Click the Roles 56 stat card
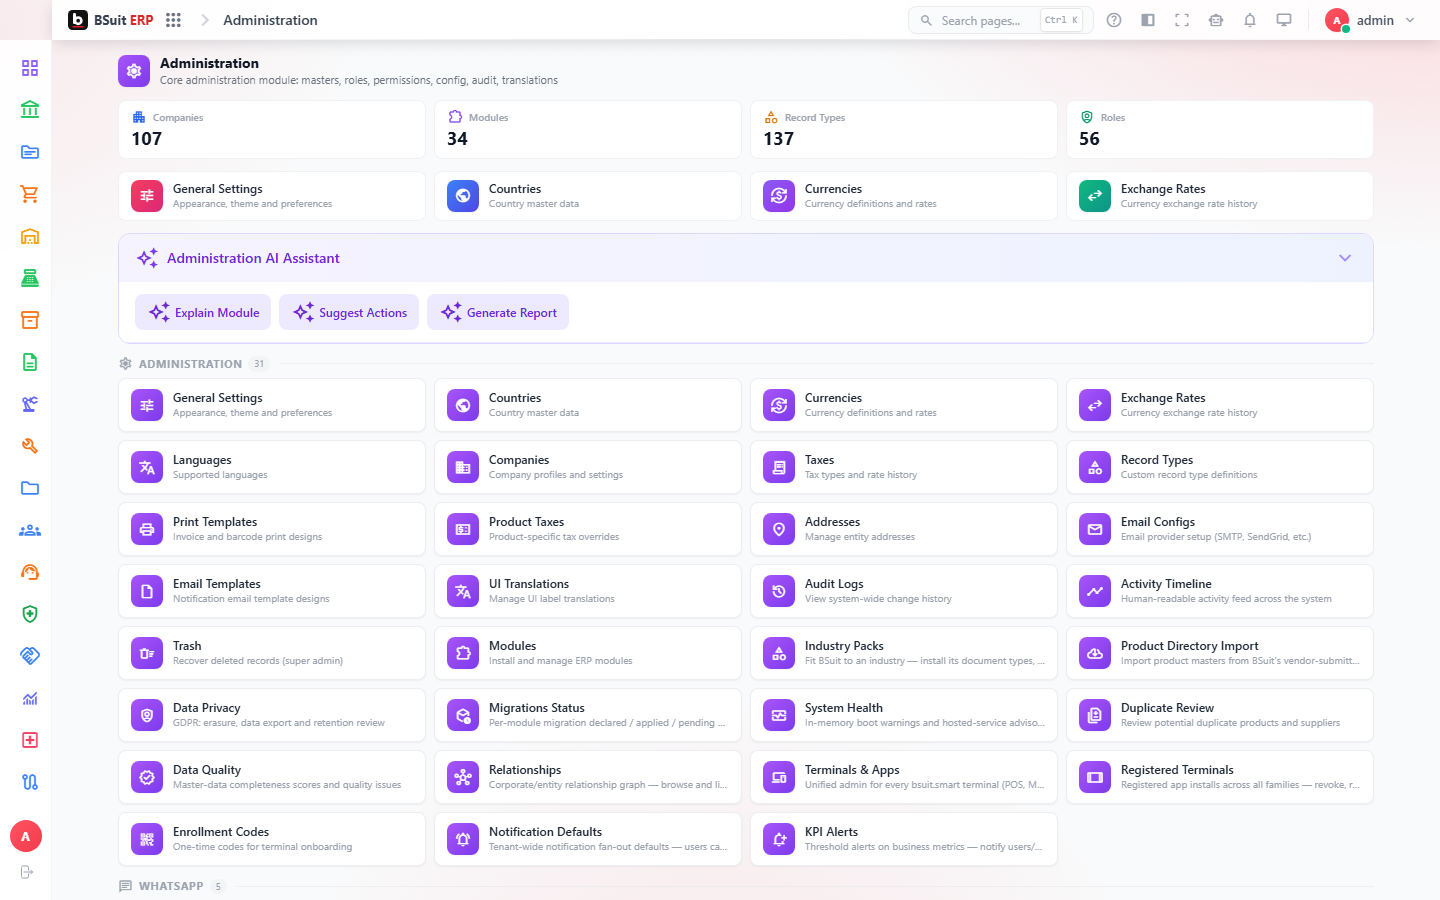The height and width of the screenshot is (900, 1440). point(1220,129)
